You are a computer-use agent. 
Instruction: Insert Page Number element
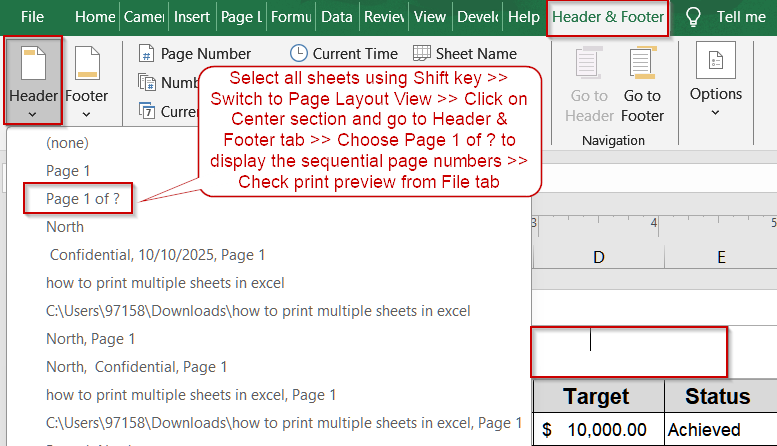click(x=195, y=54)
